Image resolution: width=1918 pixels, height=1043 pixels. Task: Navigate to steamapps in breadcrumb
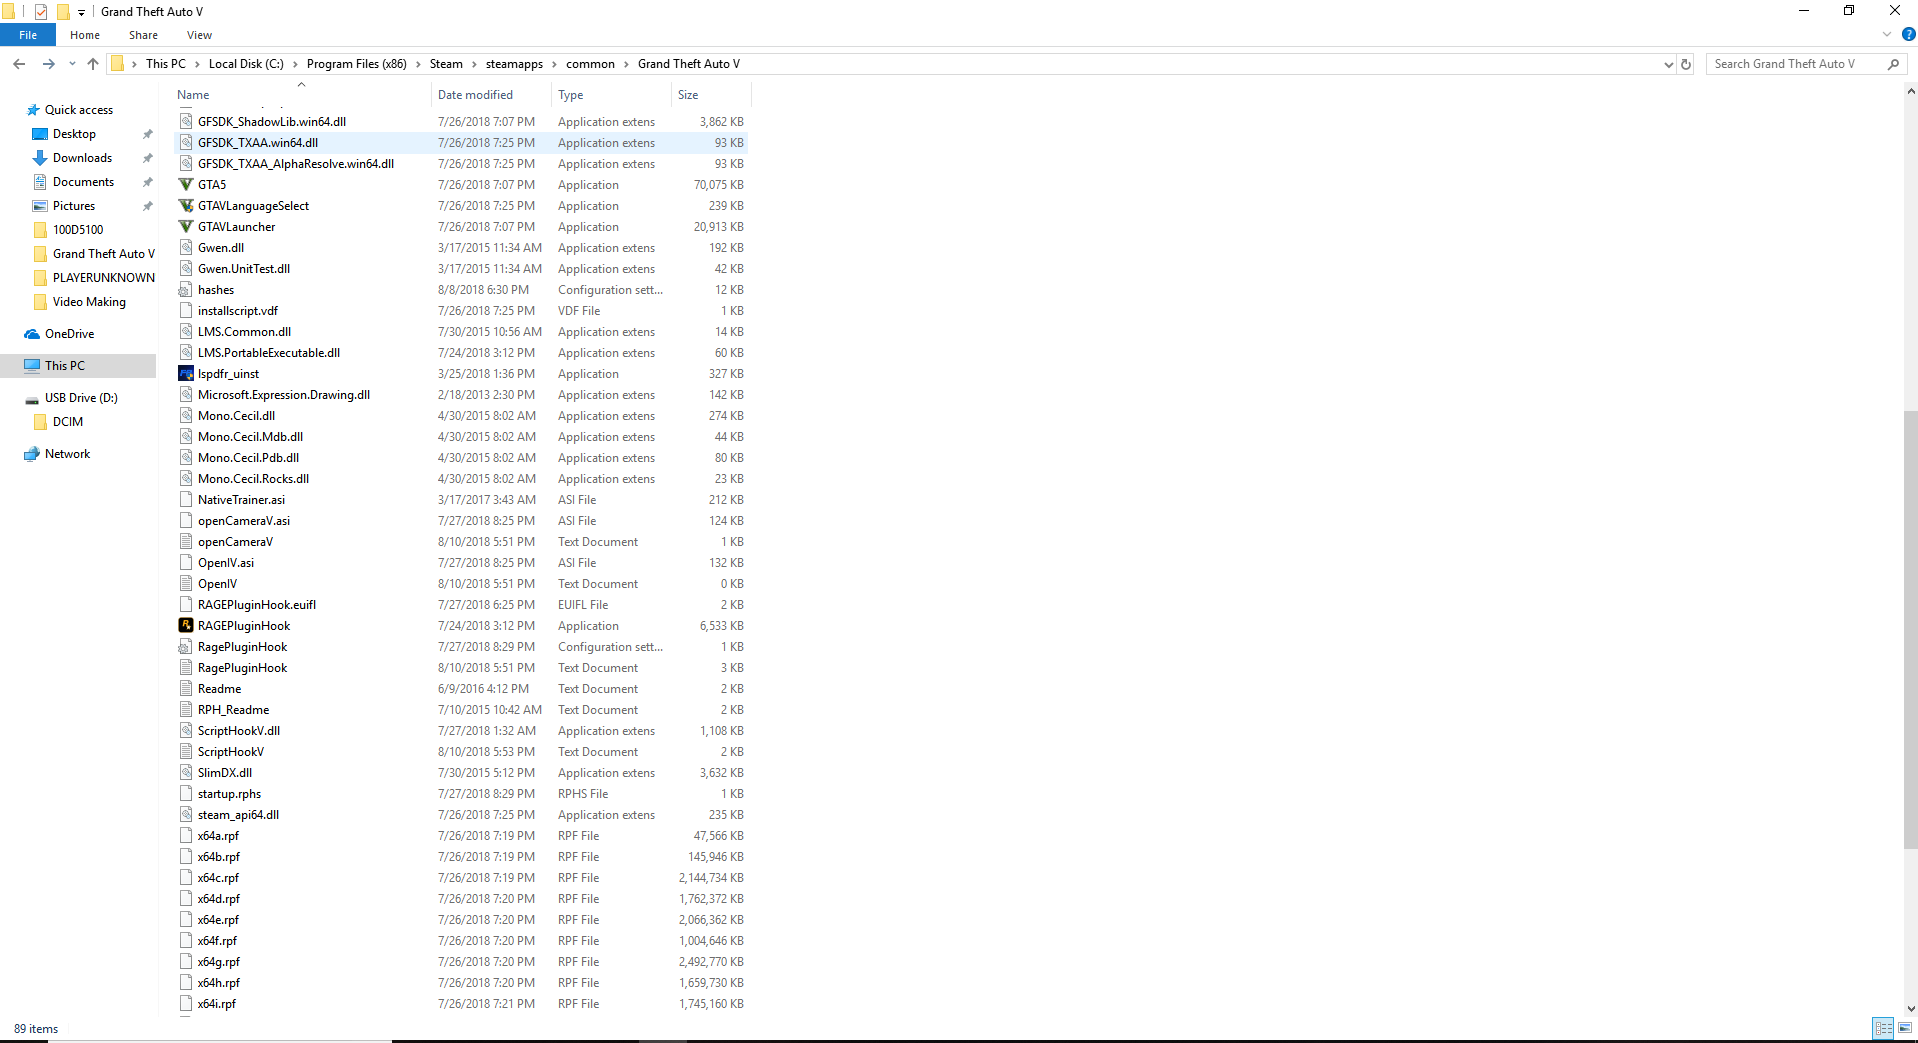pyautogui.click(x=514, y=64)
